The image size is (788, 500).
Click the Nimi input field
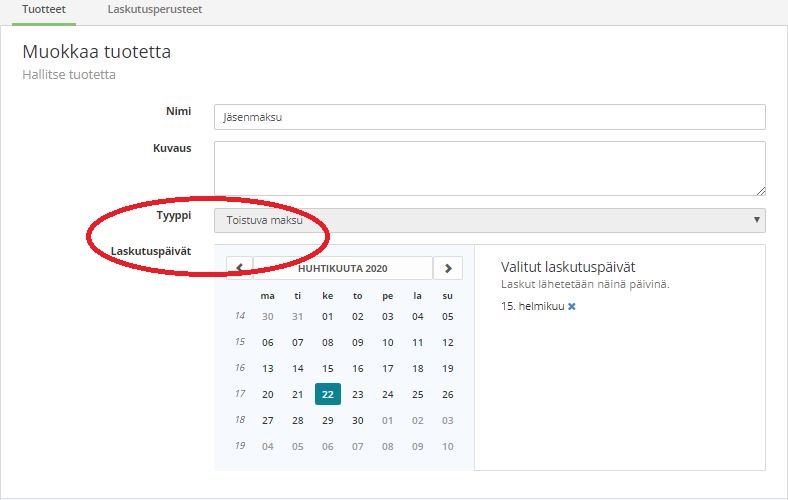tap(489, 117)
